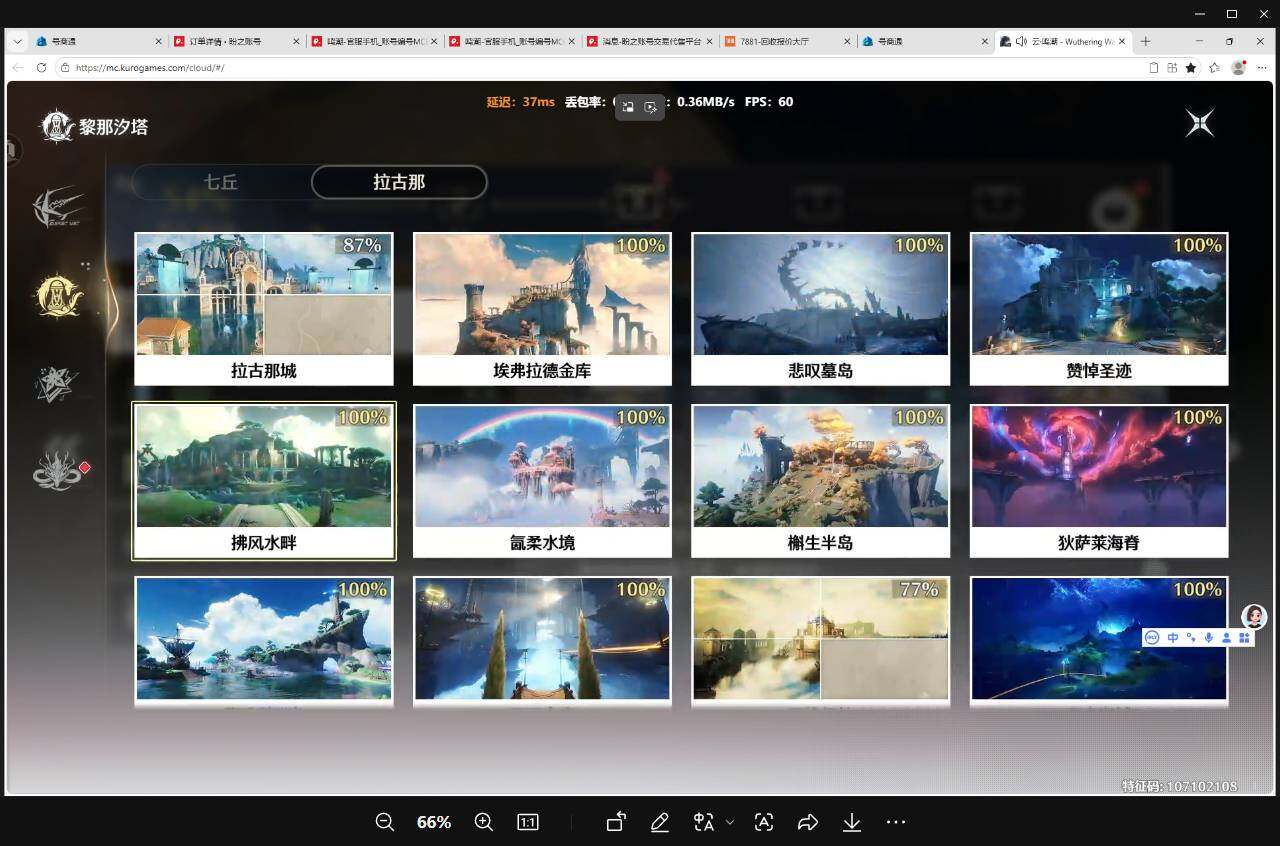
Task: Open the 赞悼圣迹 area card
Action: tap(1099, 309)
